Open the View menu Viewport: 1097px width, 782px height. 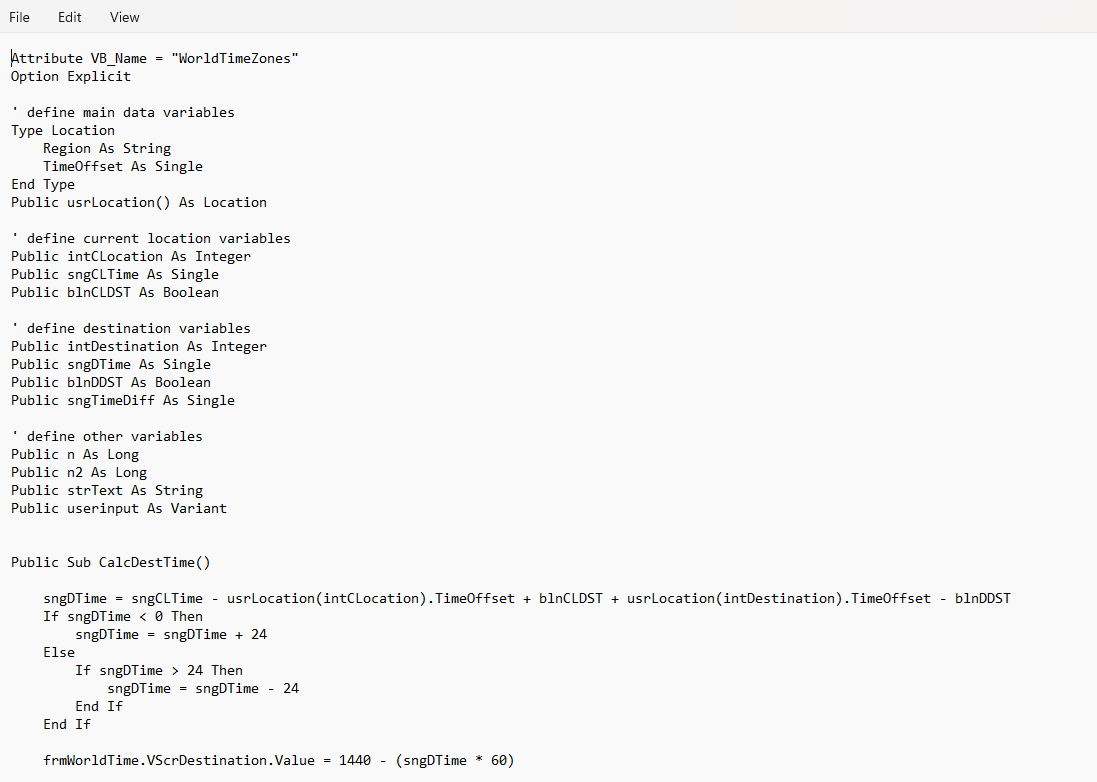(x=124, y=17)
